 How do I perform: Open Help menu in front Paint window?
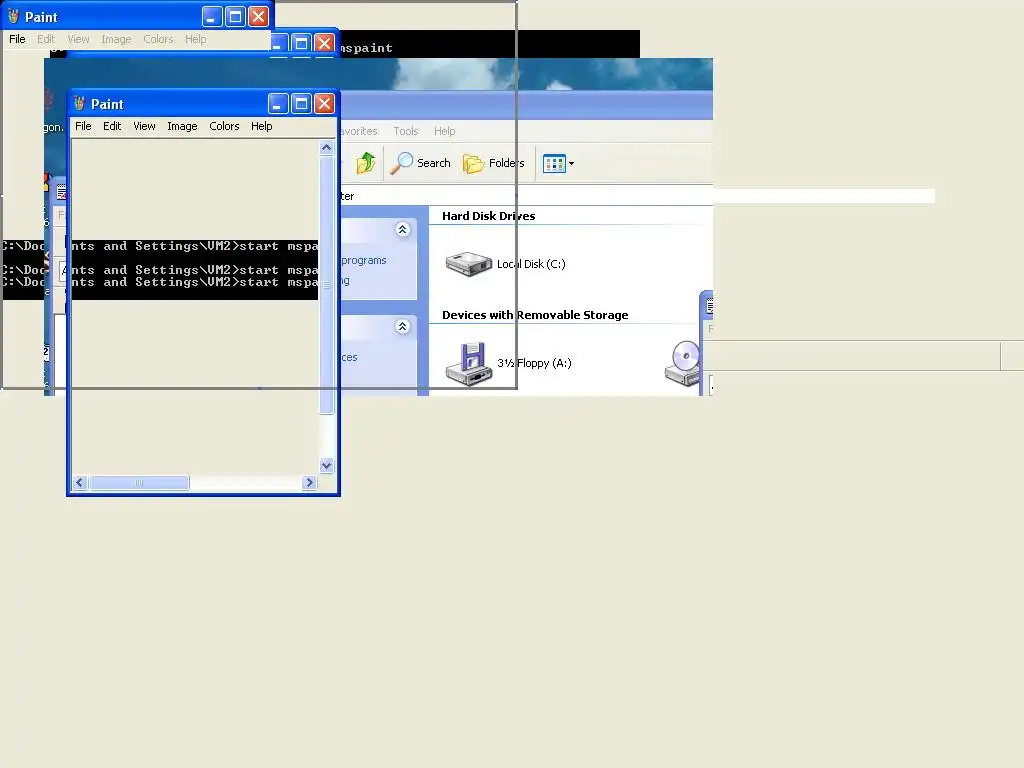(261, 126)
